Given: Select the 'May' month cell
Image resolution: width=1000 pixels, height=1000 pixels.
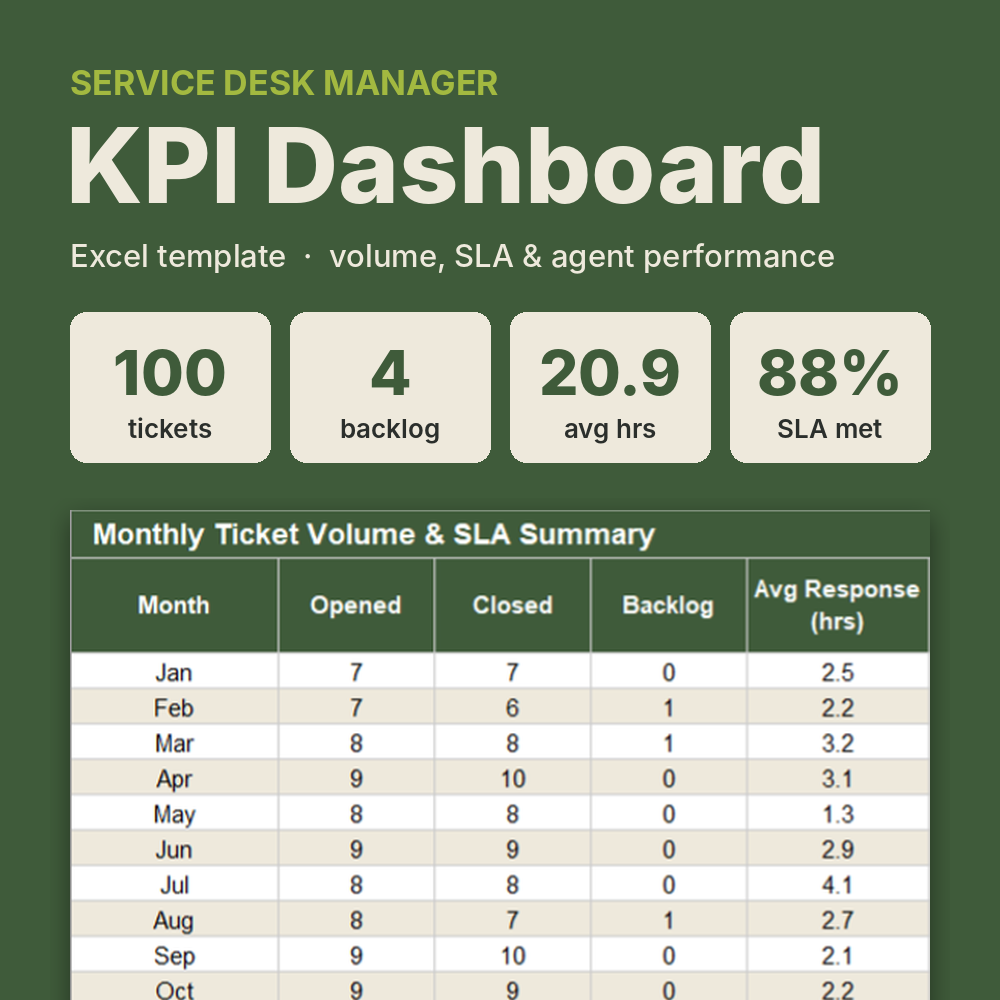Looking at the screenshot, I should [174, 814].
